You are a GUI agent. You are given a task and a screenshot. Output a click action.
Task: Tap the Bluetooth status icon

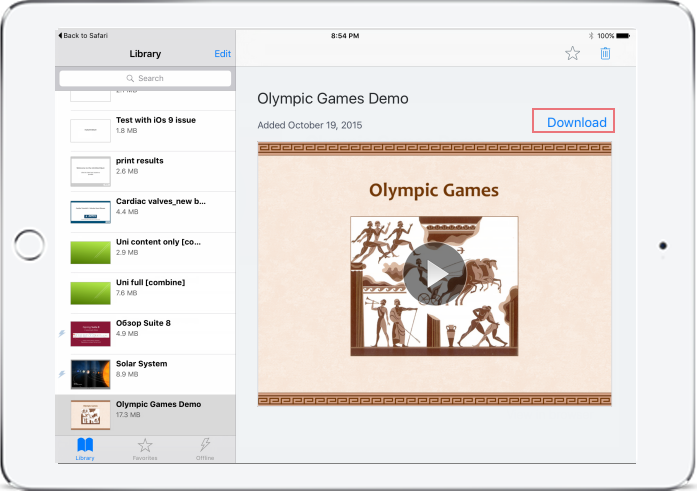pos(591,36)
